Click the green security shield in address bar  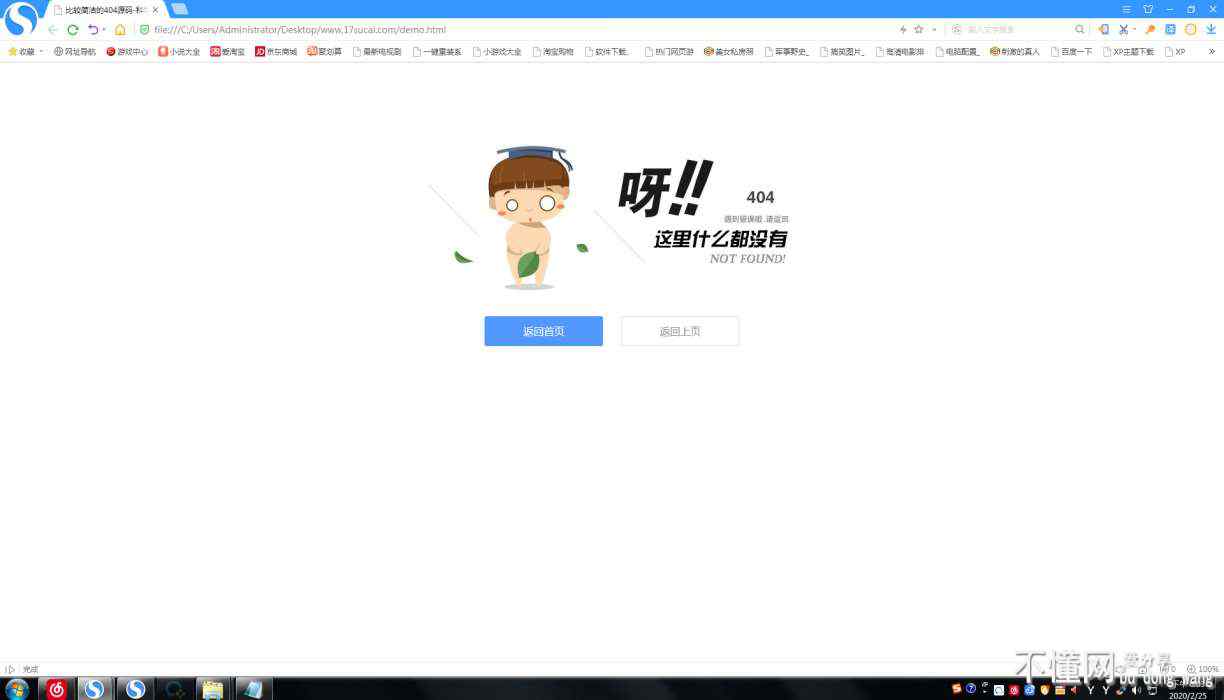145,30
